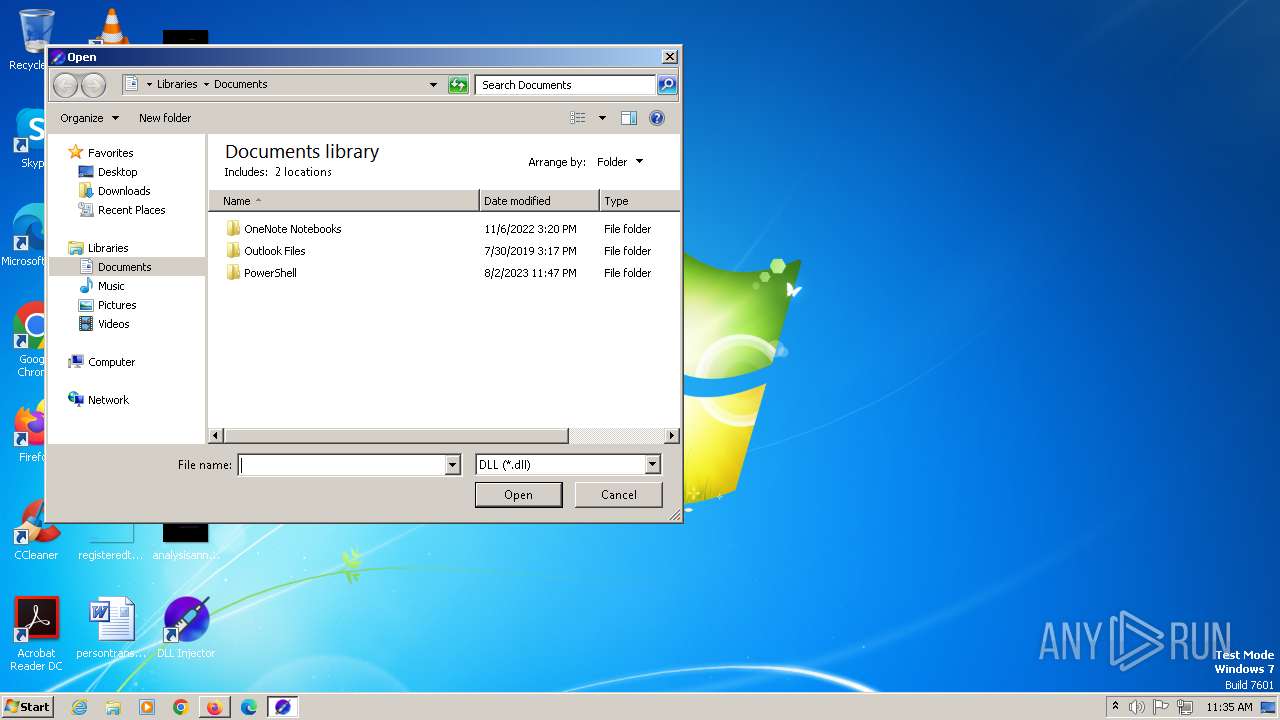1280x720 pixels.
Task: Click Firefox icon in the taskbar
Action: click(x=214, y=707)
